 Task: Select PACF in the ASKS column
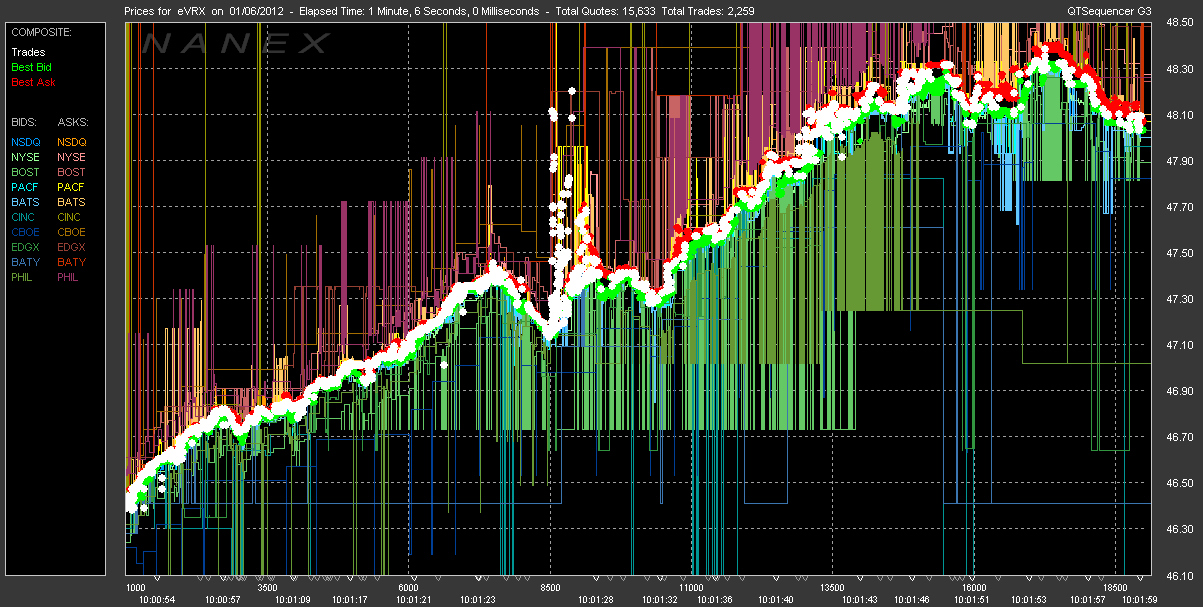click(72, 187)
